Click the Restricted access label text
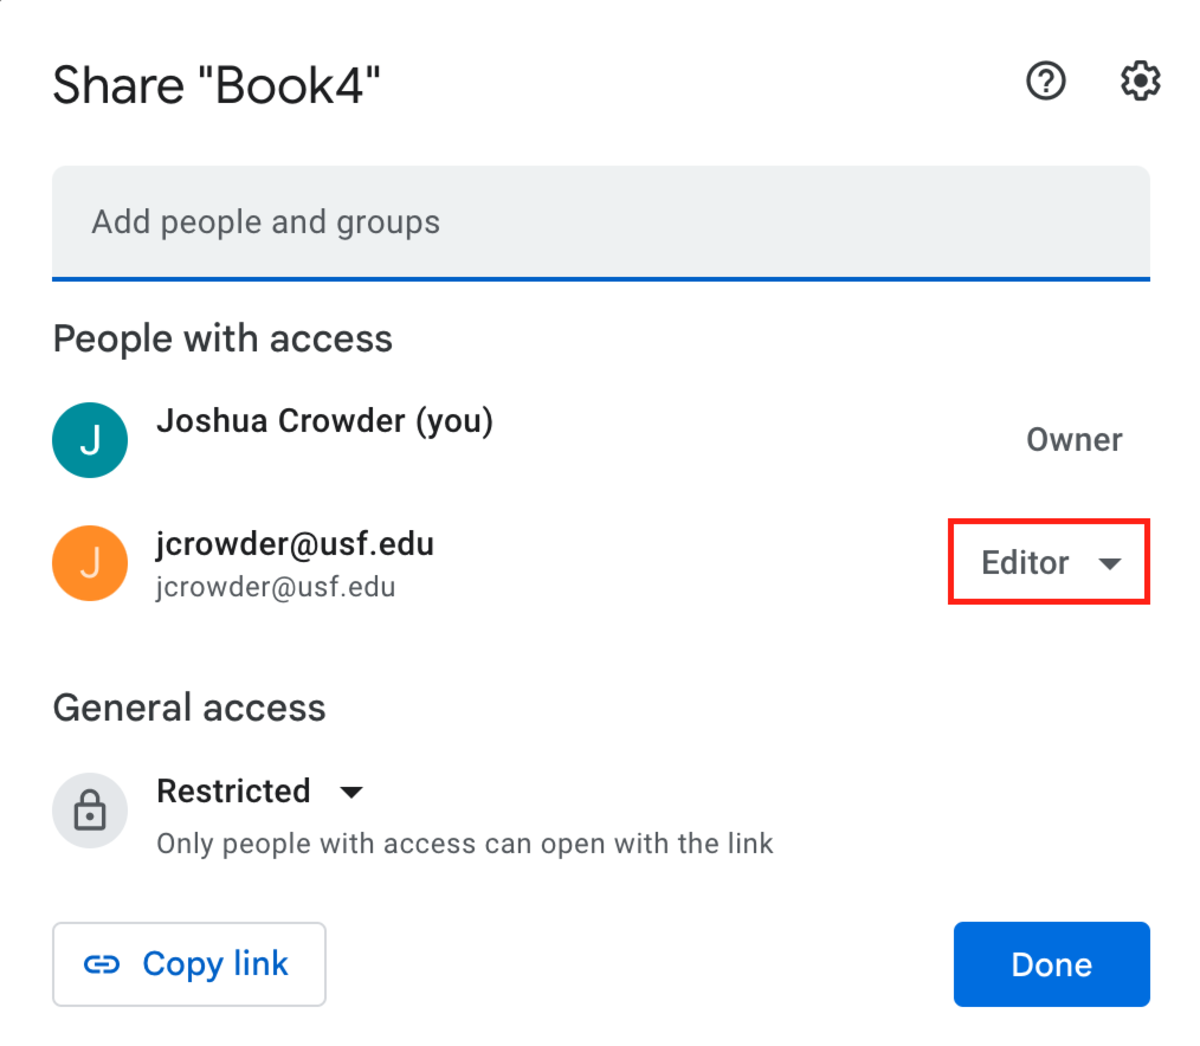 pyautogui.click(x=234, y=791)
